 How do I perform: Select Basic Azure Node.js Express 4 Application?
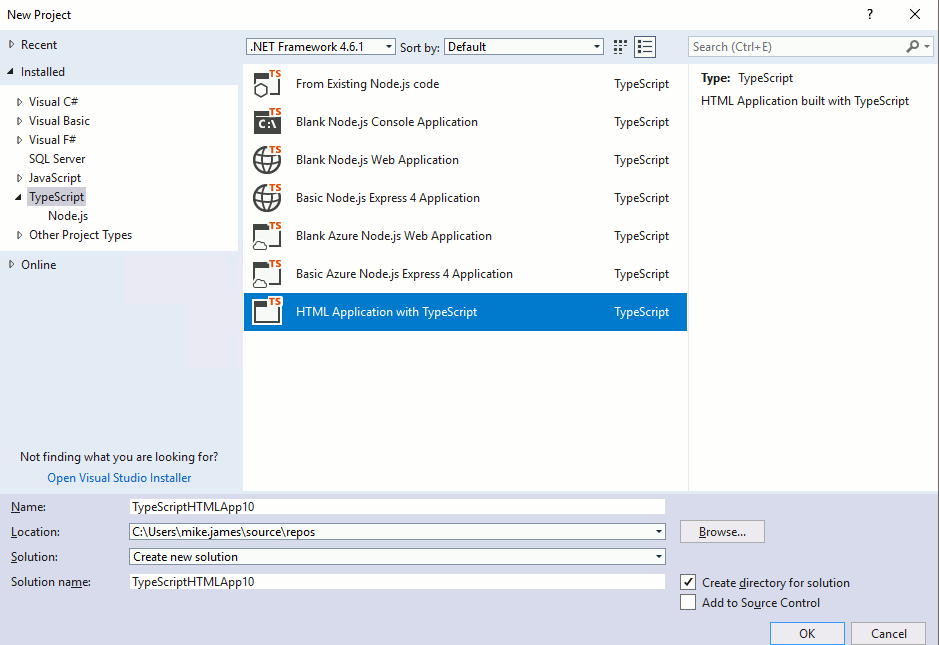click(465, 274)
